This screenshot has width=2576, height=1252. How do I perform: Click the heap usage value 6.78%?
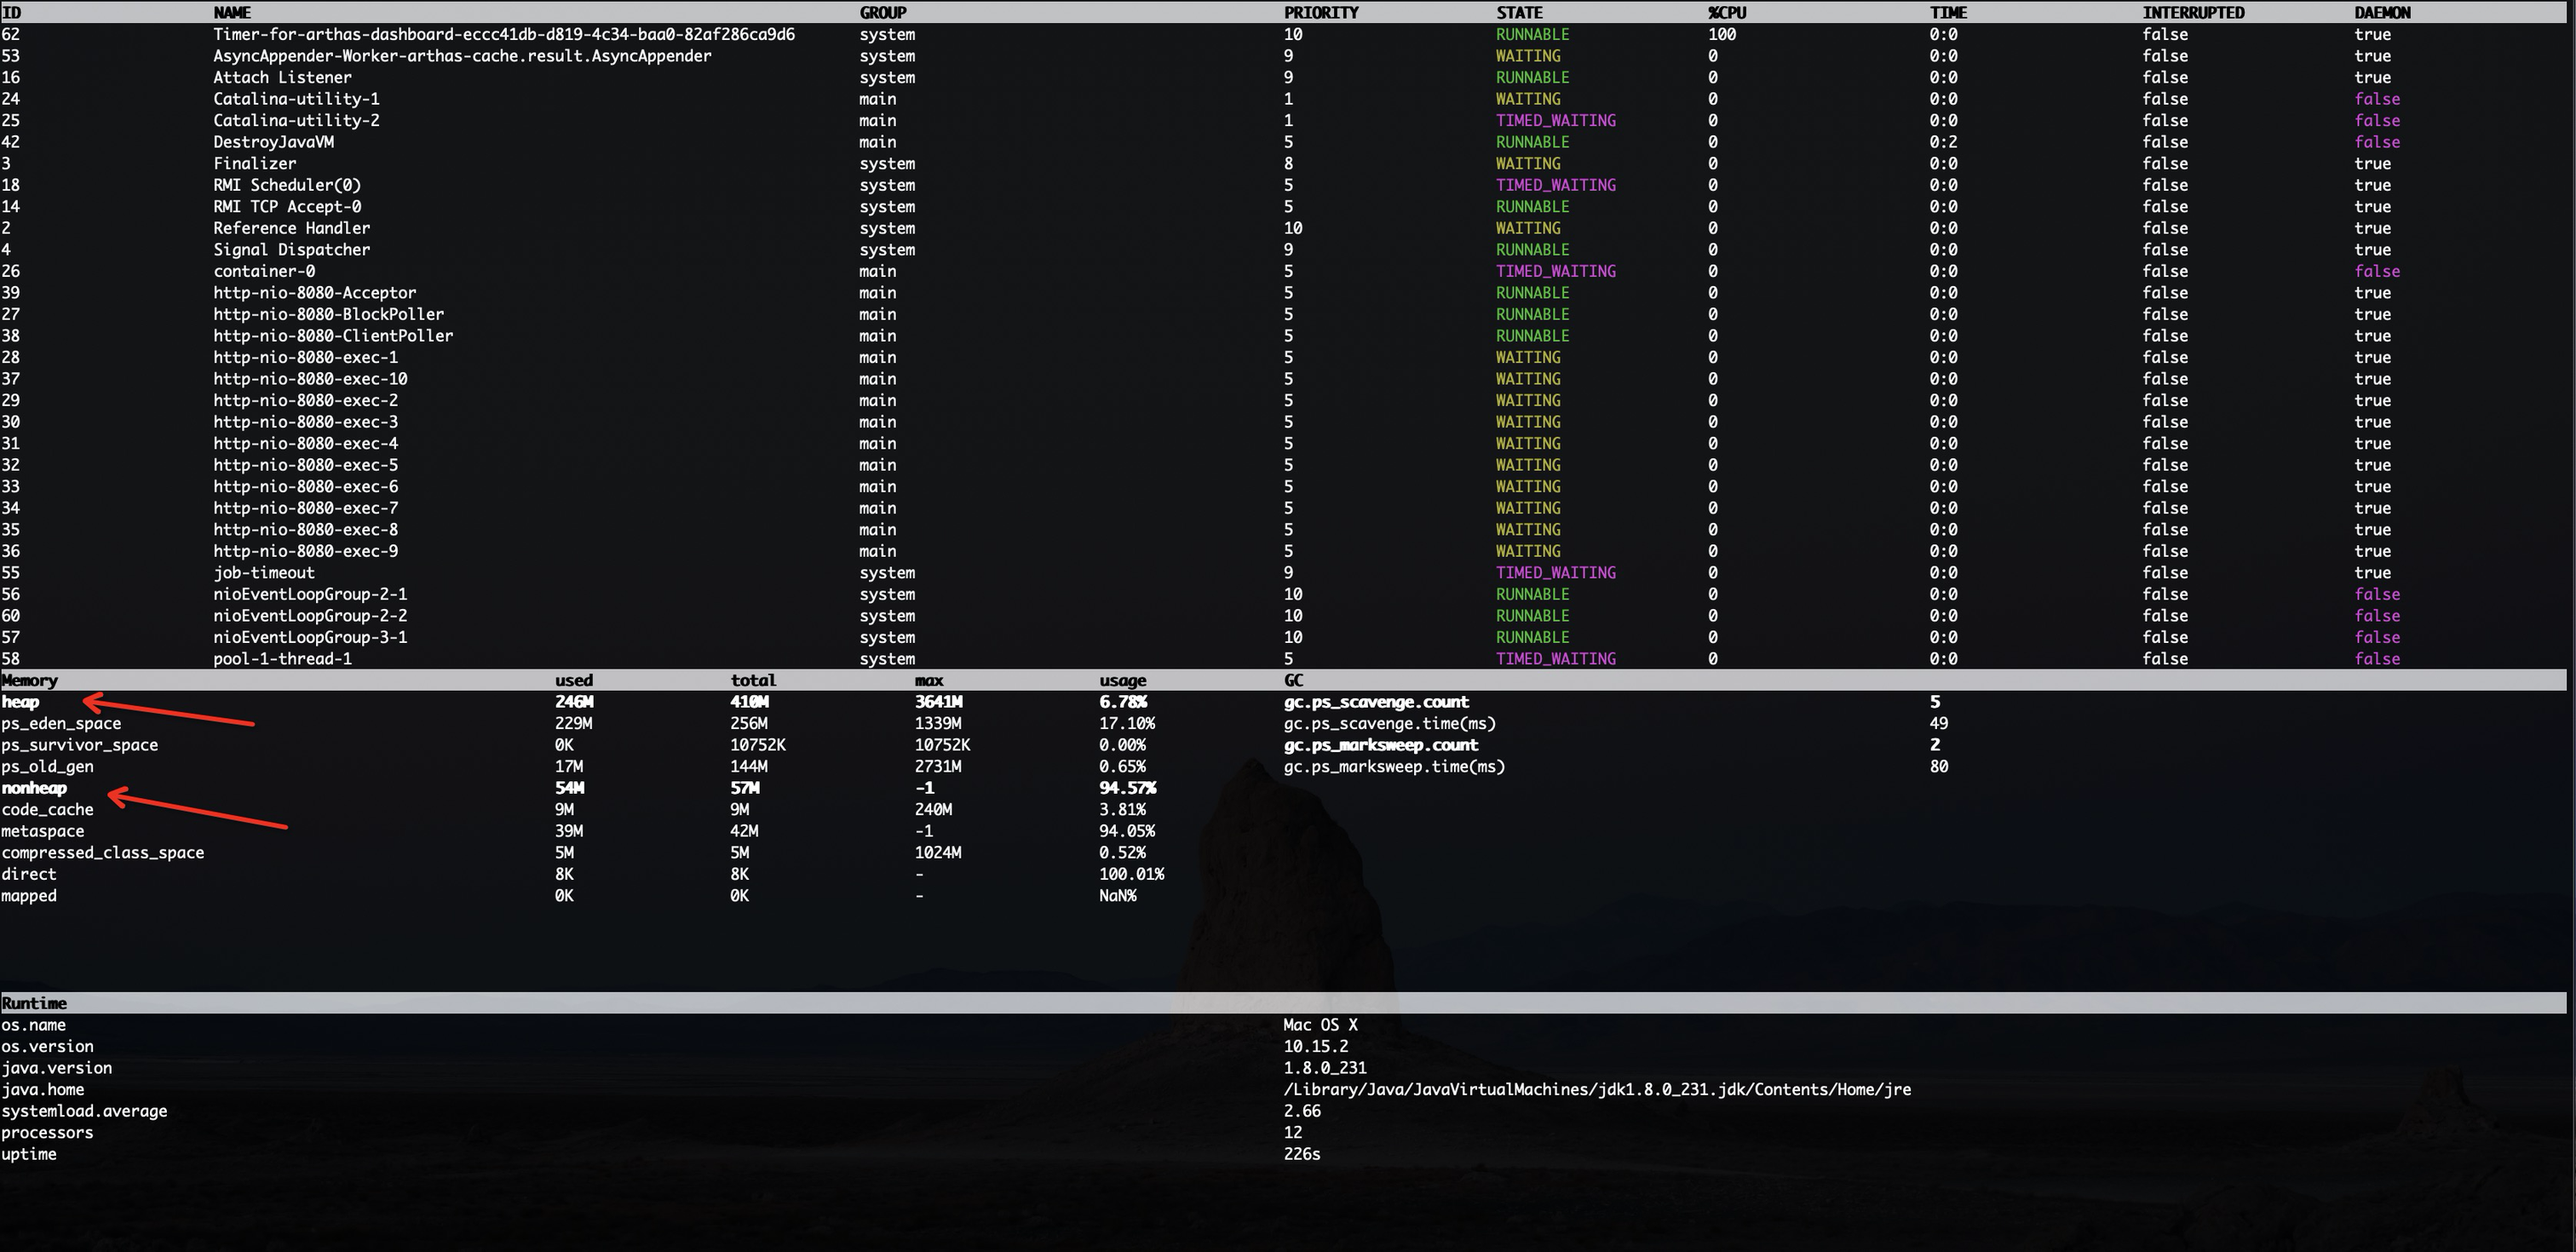click(1122, 702)
